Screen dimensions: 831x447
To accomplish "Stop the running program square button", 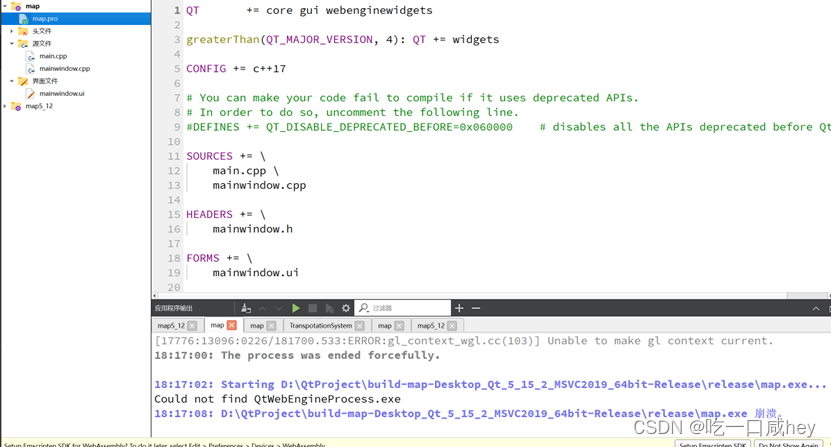I will point(313,308).
